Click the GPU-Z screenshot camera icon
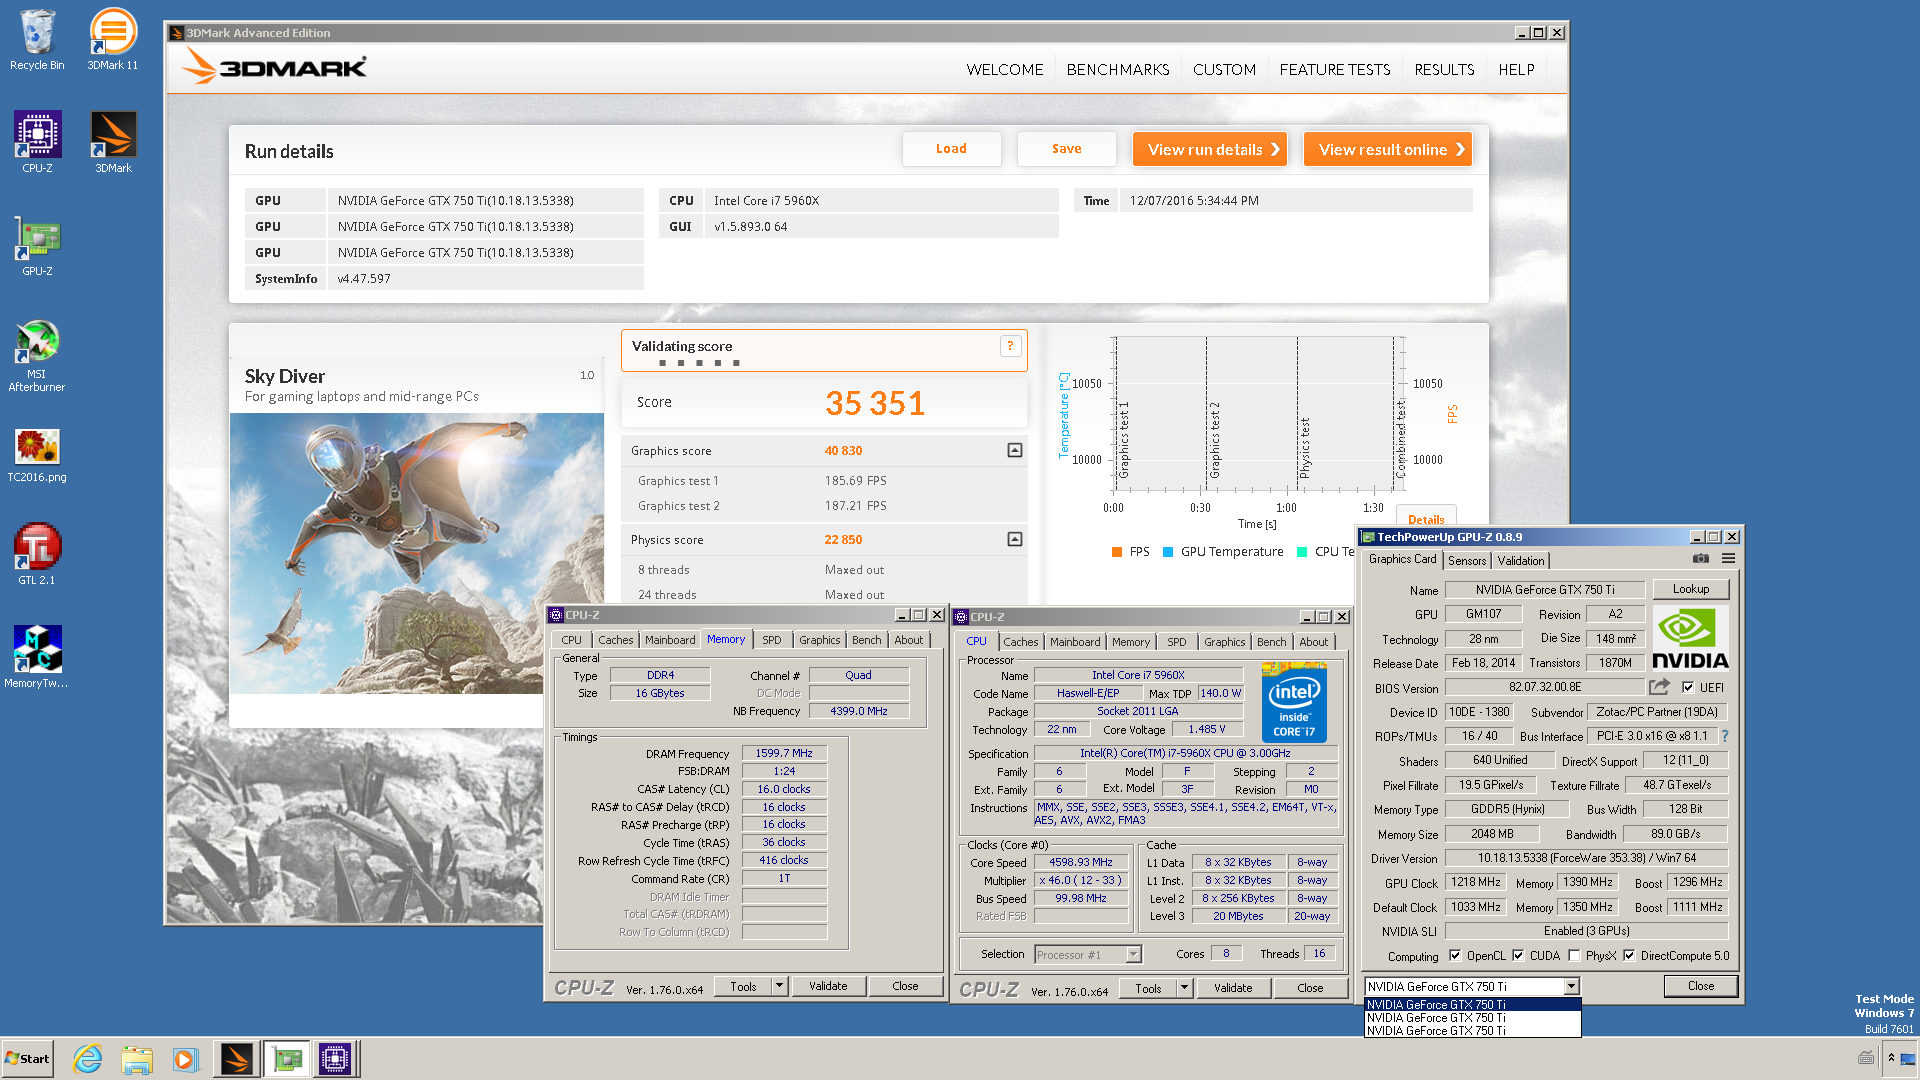This screenshot has width=1920, height=1080. coord(1700,559)
